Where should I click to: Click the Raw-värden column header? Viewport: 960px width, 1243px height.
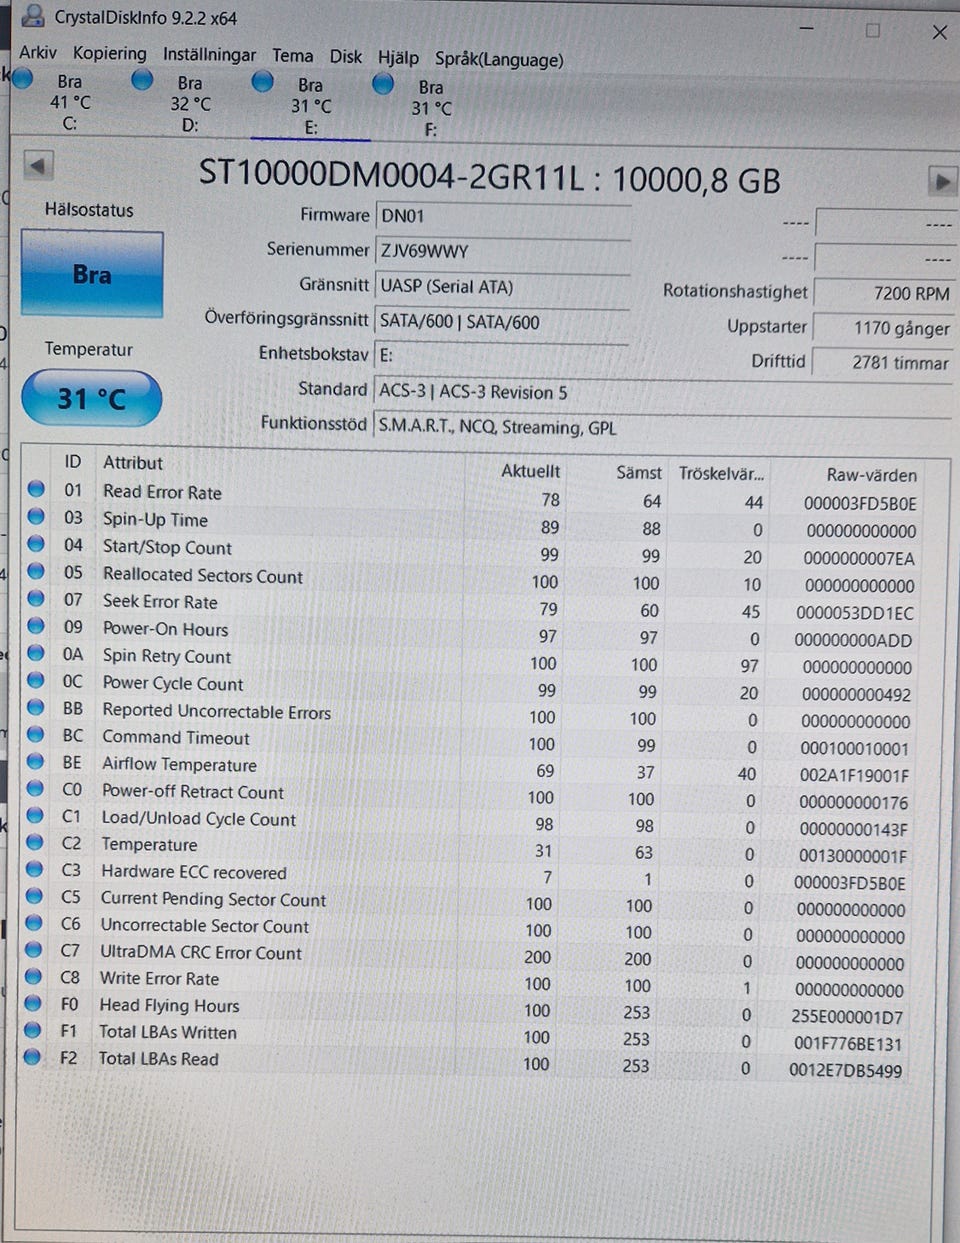point(871,475)
